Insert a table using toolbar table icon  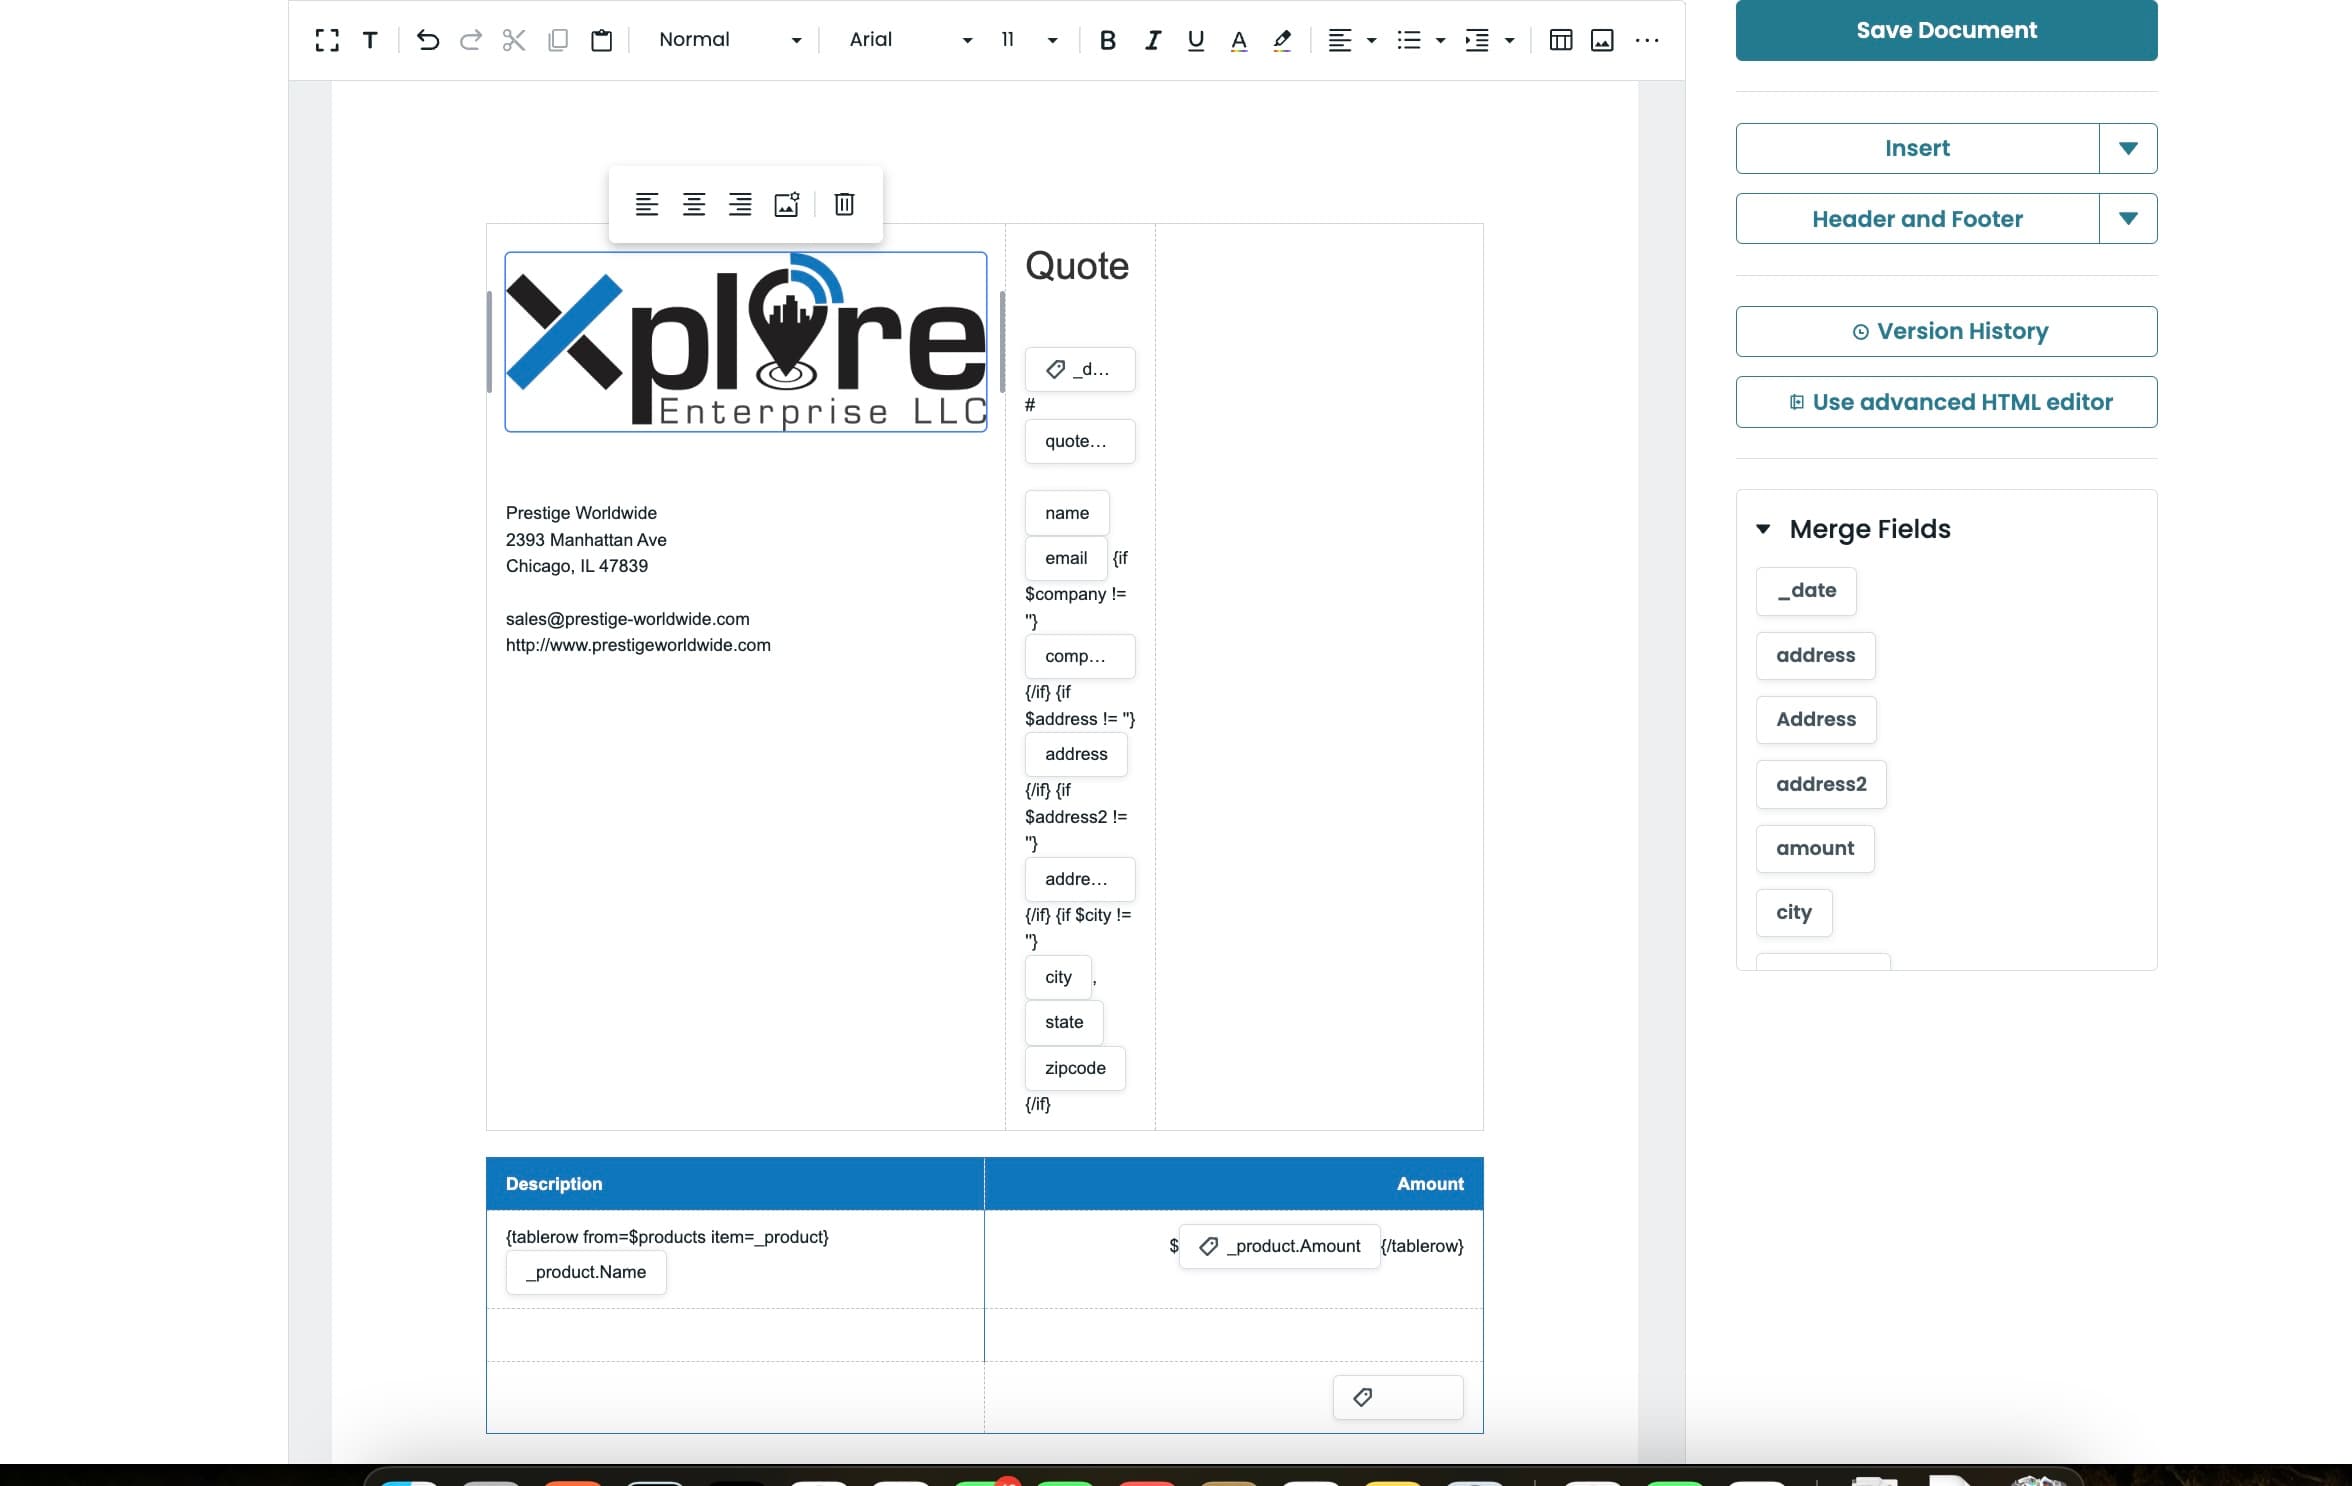[1560, 40]
